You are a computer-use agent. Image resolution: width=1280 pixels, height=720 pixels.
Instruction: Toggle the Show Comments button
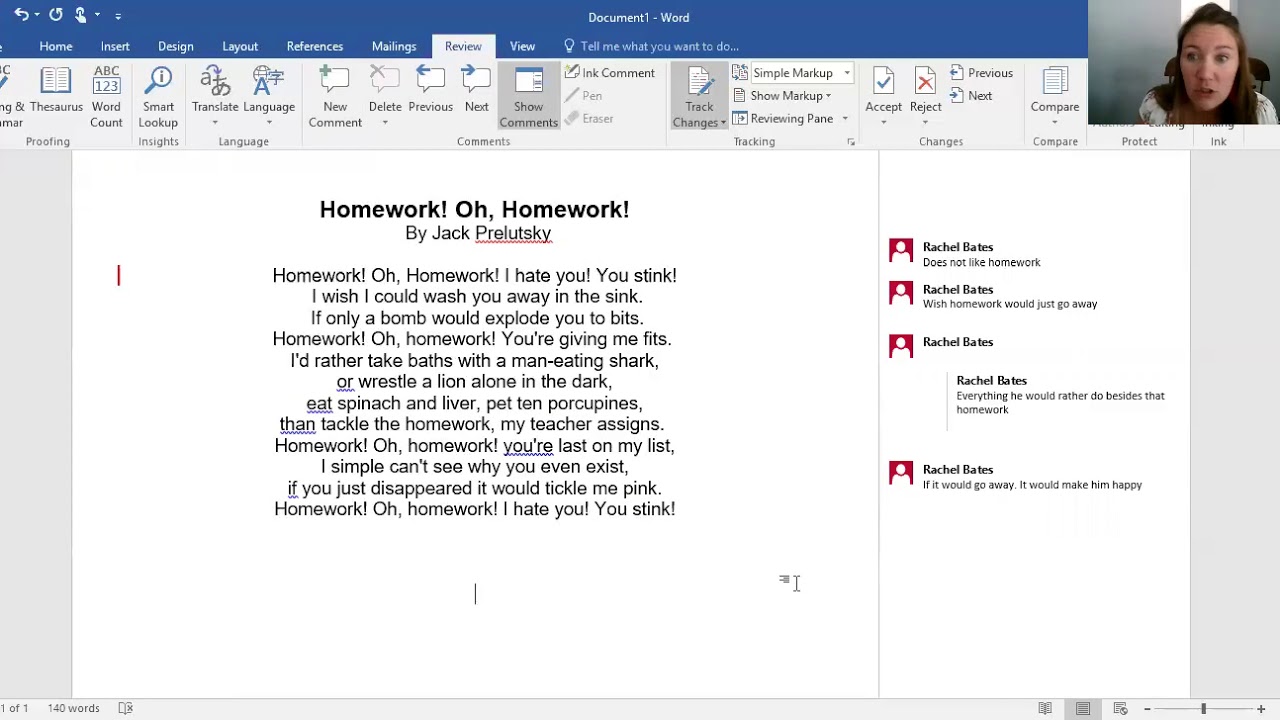(528, 96)
